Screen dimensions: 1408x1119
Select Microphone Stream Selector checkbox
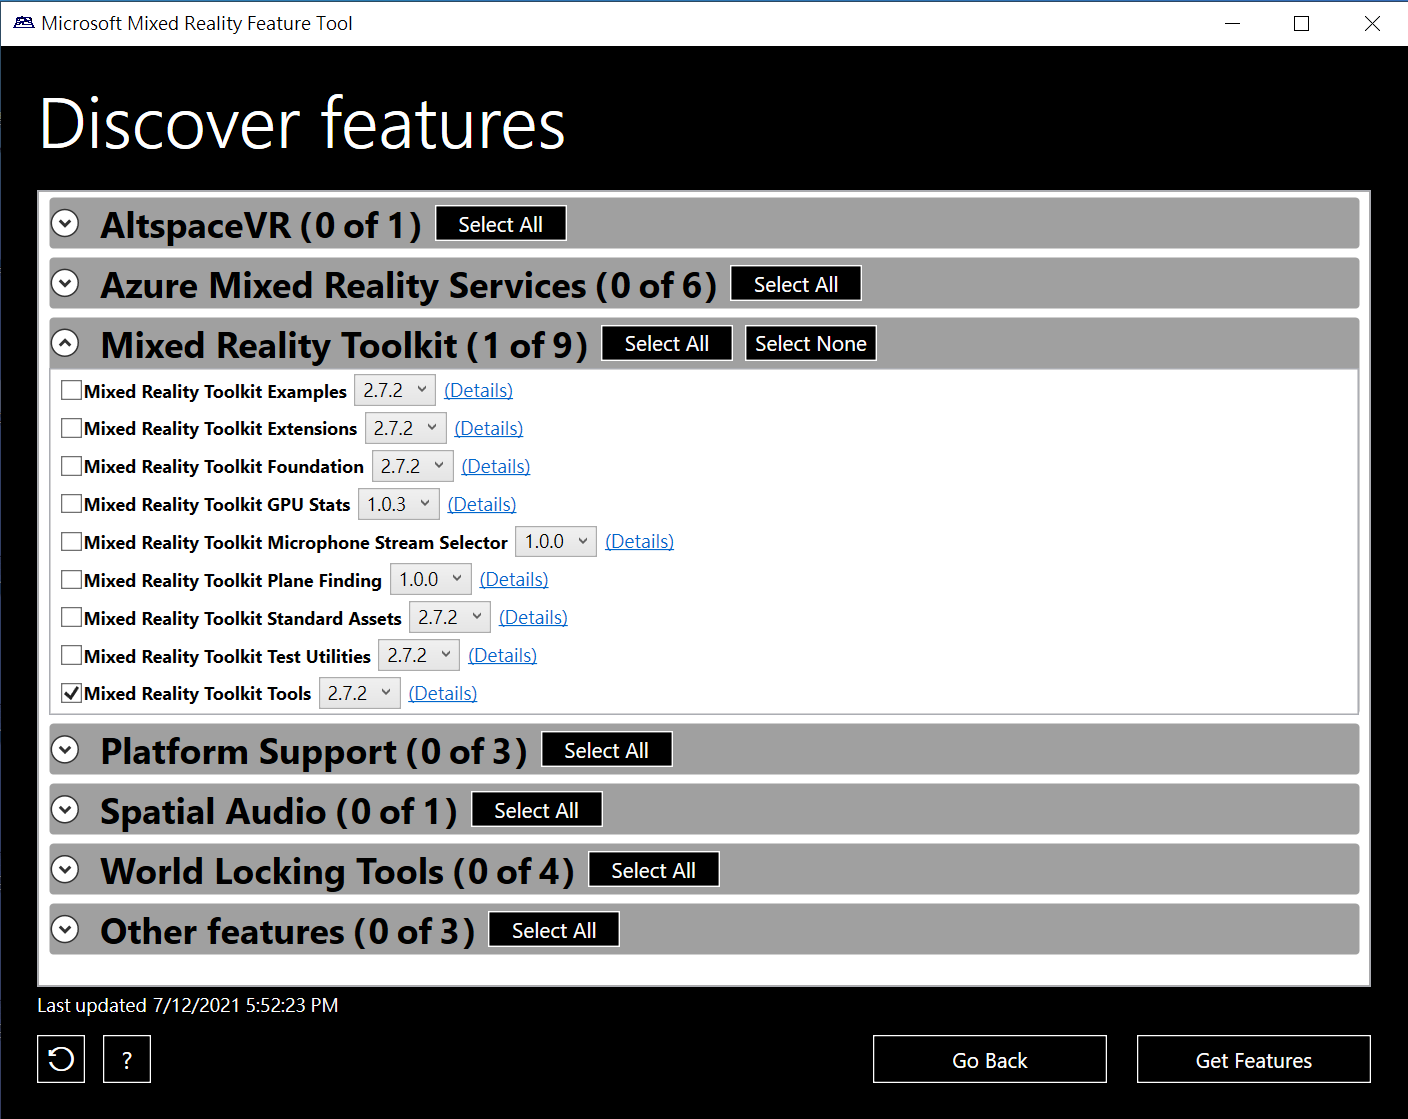[71, 542]
